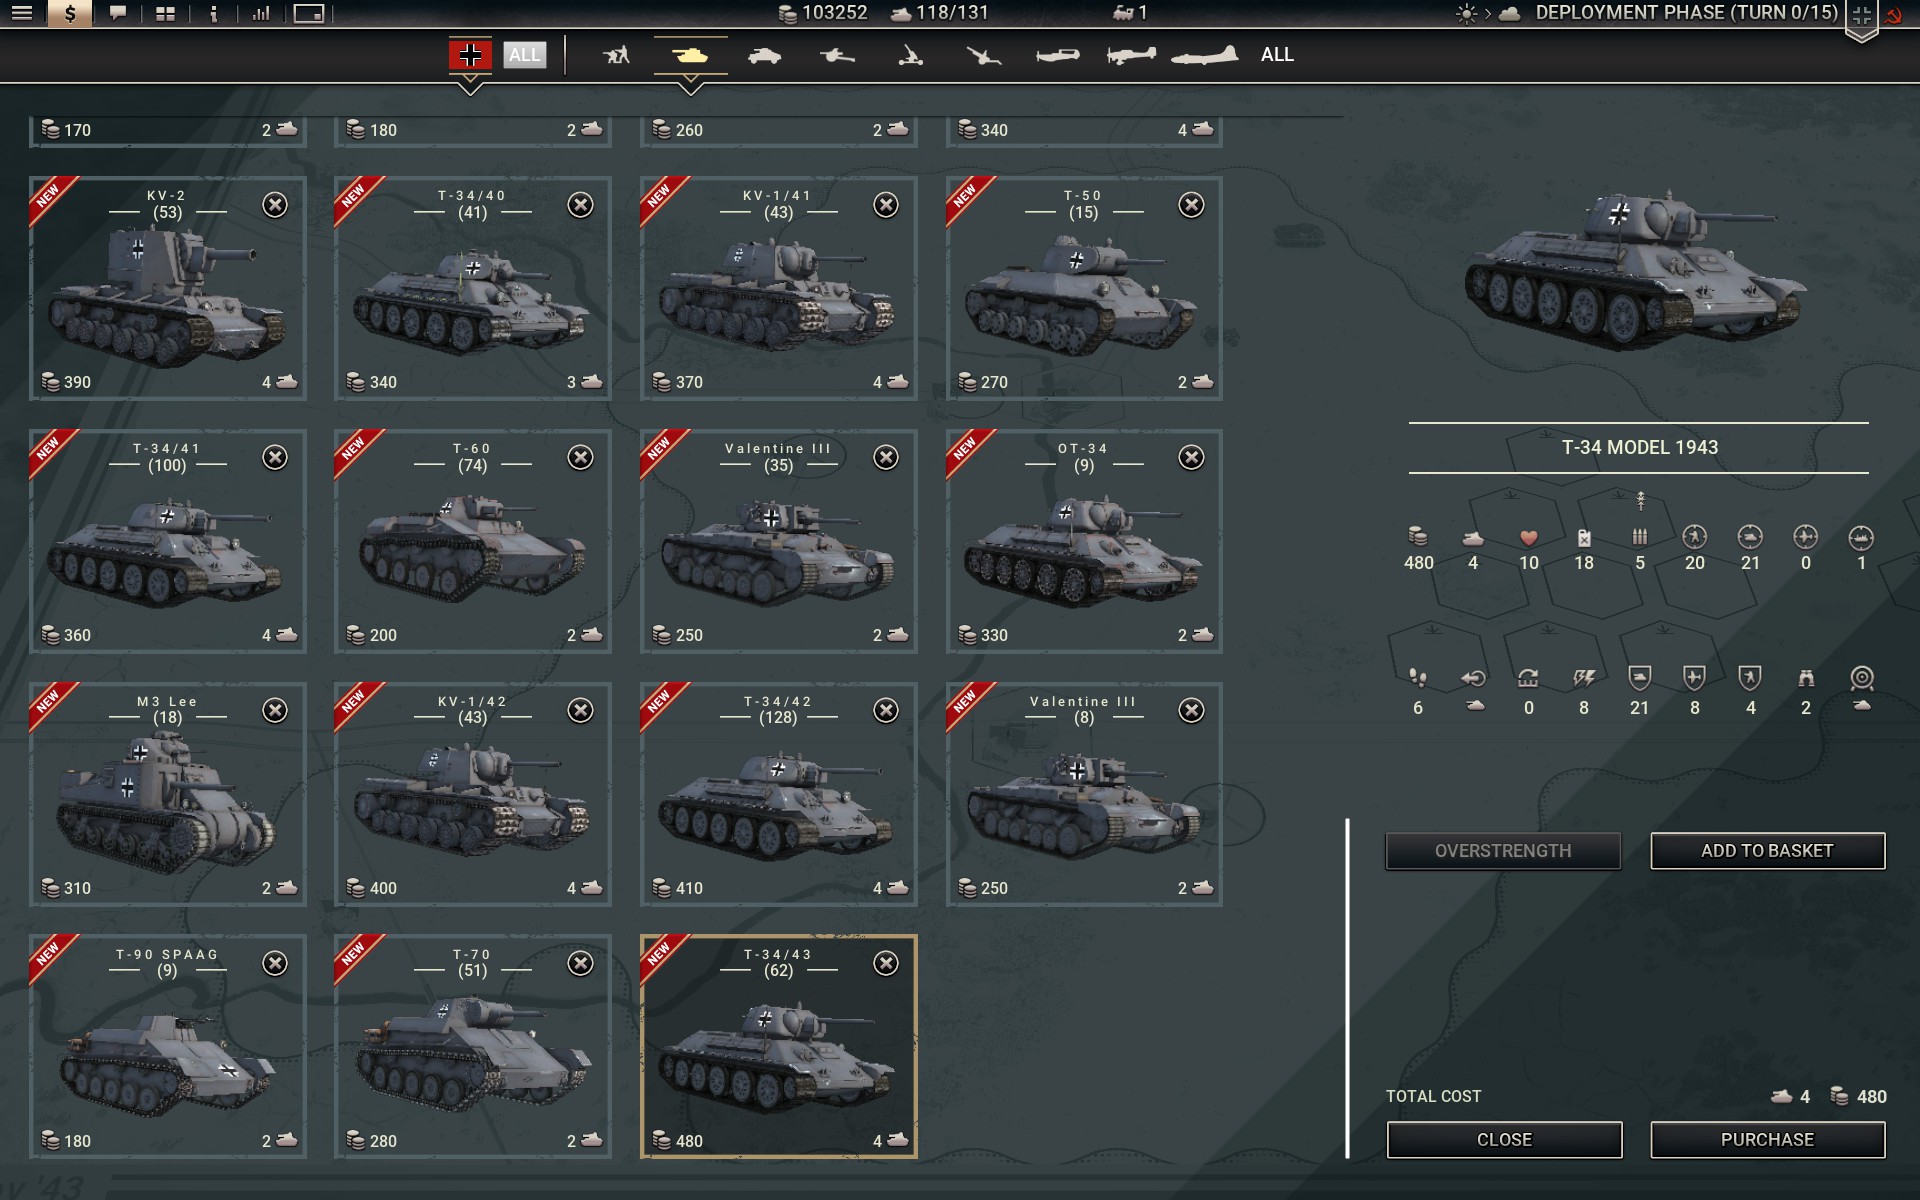Select the KV-1/42 tank card

point(473,795)
